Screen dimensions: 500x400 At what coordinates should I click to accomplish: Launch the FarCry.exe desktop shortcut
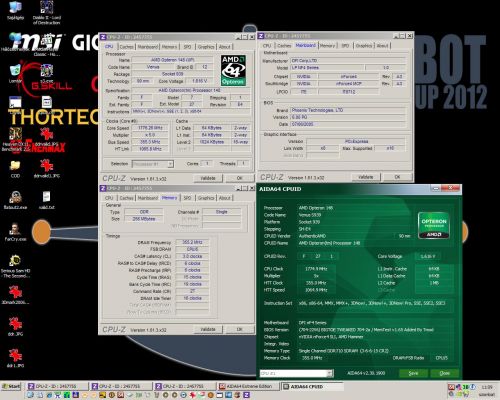click(15, 232)
